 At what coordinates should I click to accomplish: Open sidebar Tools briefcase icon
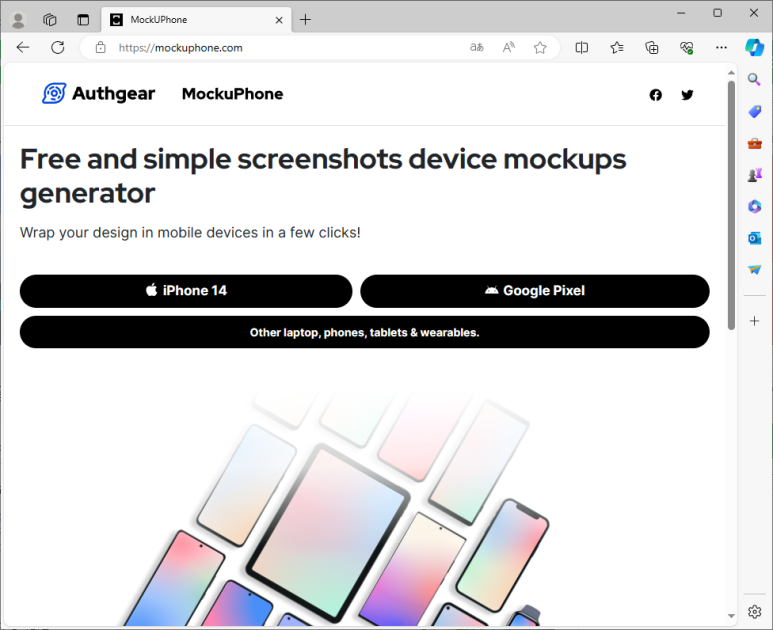point(754,143)
